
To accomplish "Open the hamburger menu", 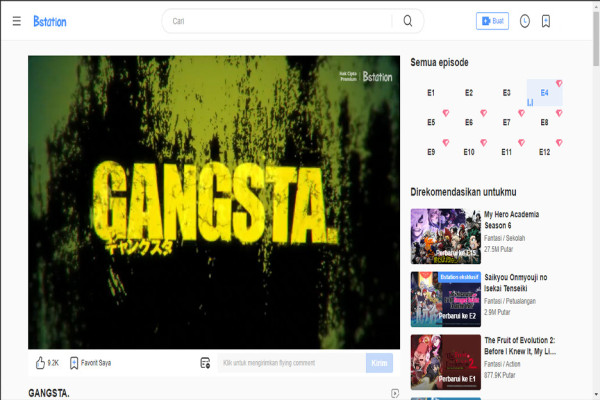I will (16, 21).
